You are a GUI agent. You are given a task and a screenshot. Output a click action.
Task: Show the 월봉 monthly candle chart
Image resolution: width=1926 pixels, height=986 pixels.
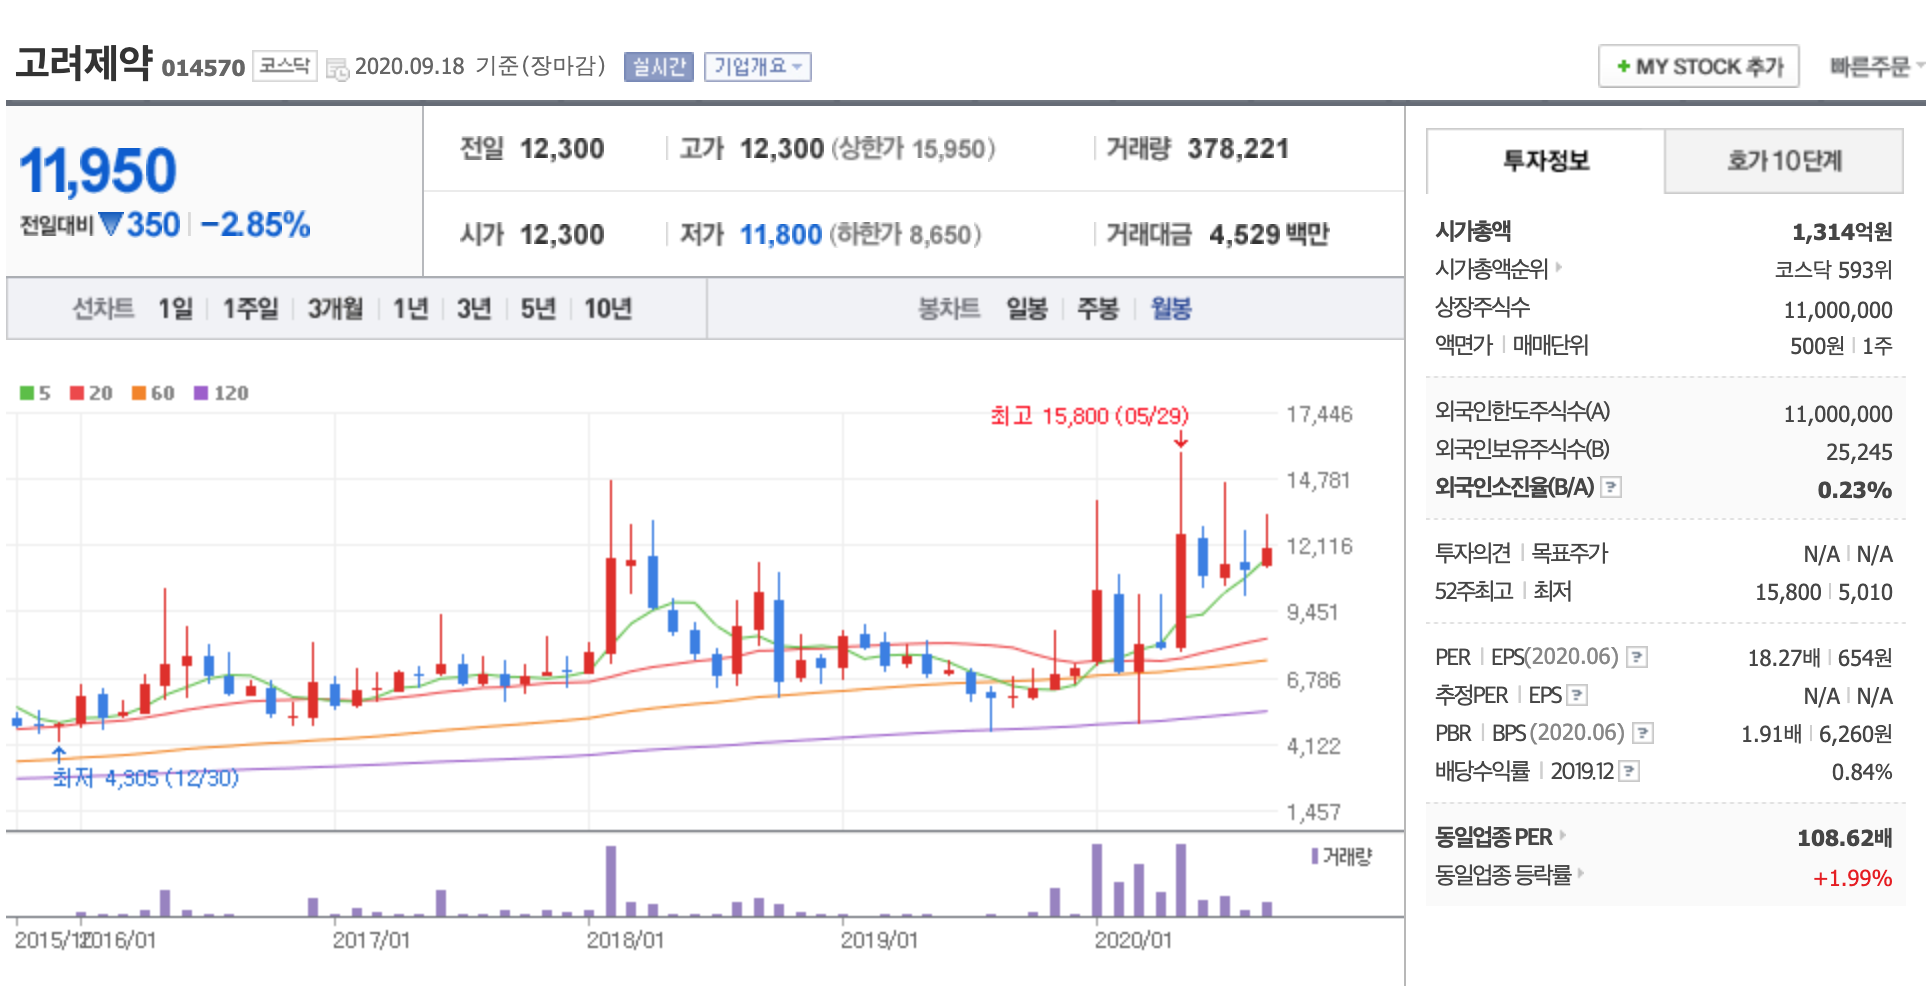[1171, 308]
